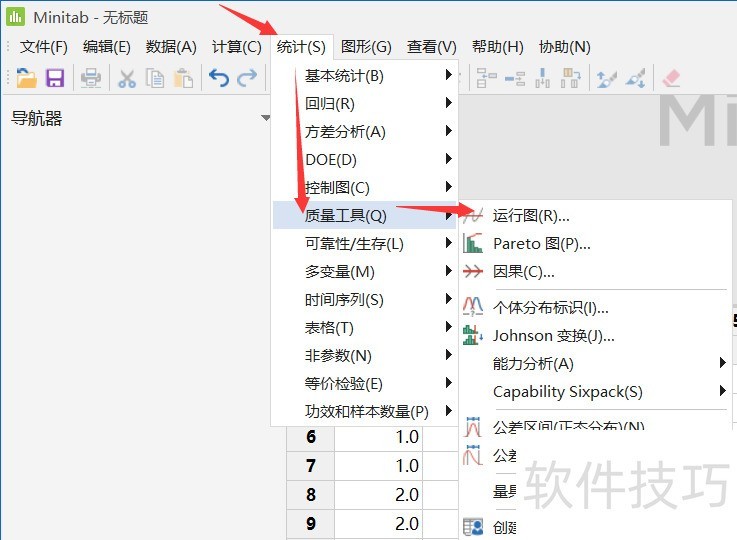The height and width of the screenshot is (540, 737).
Task: Click the individual distribution identification icon
Action: point(473,306)
